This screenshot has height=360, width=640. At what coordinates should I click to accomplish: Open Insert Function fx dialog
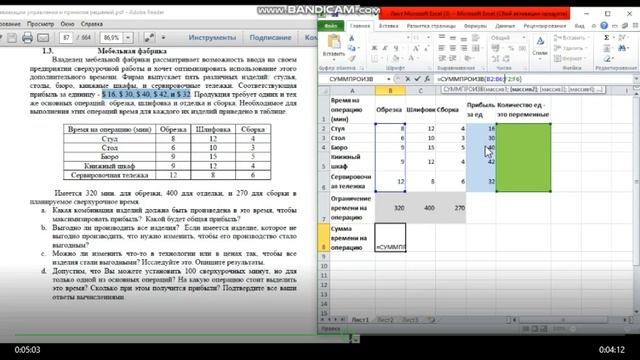pyautogui.click(x=427, y=79)
